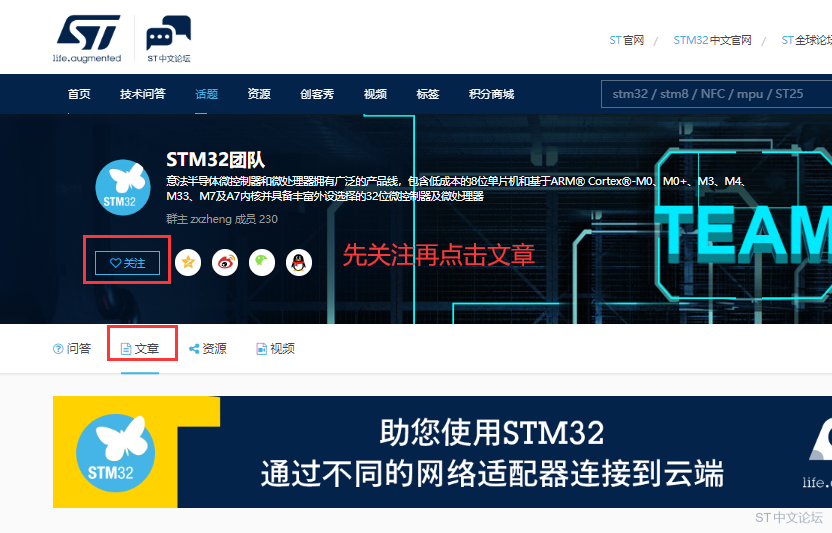Click the 群主 zxzheng 成员 230 text
This screenshot has width=832, height=533.
point(222,219)
